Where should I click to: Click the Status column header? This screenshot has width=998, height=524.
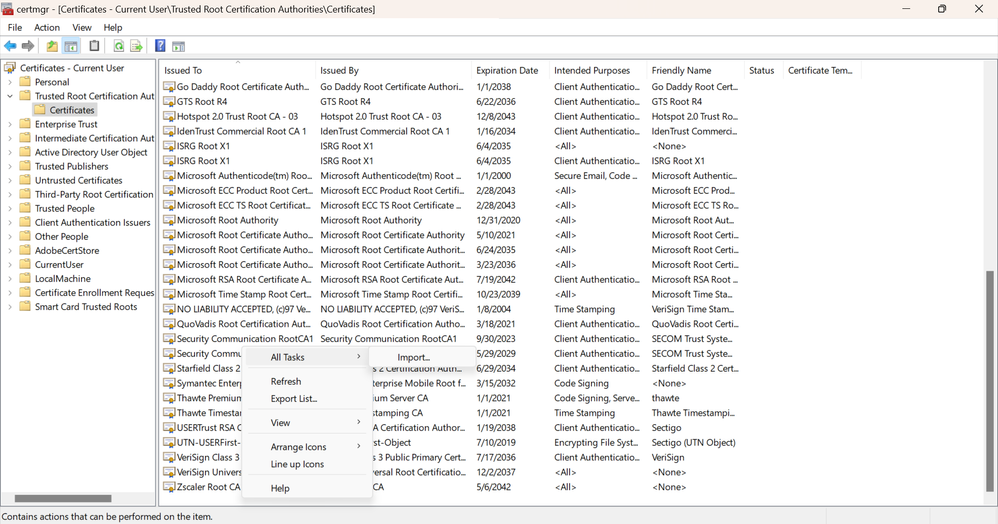(763, 71)
